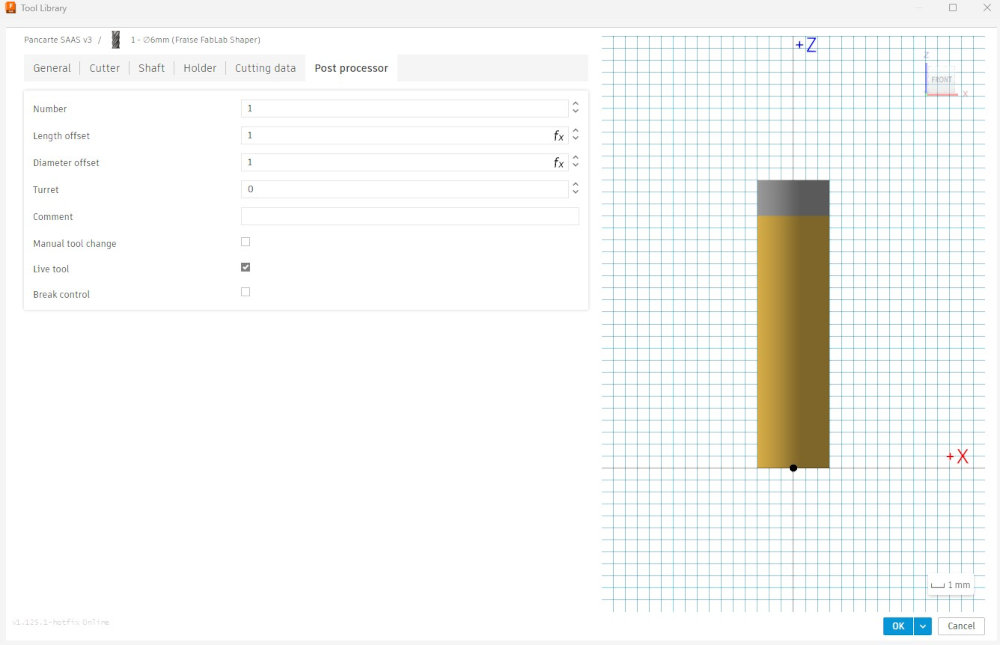Click the Fusion Tool Library app icon
Screen dimensions: 1000x645
point(10,7)
